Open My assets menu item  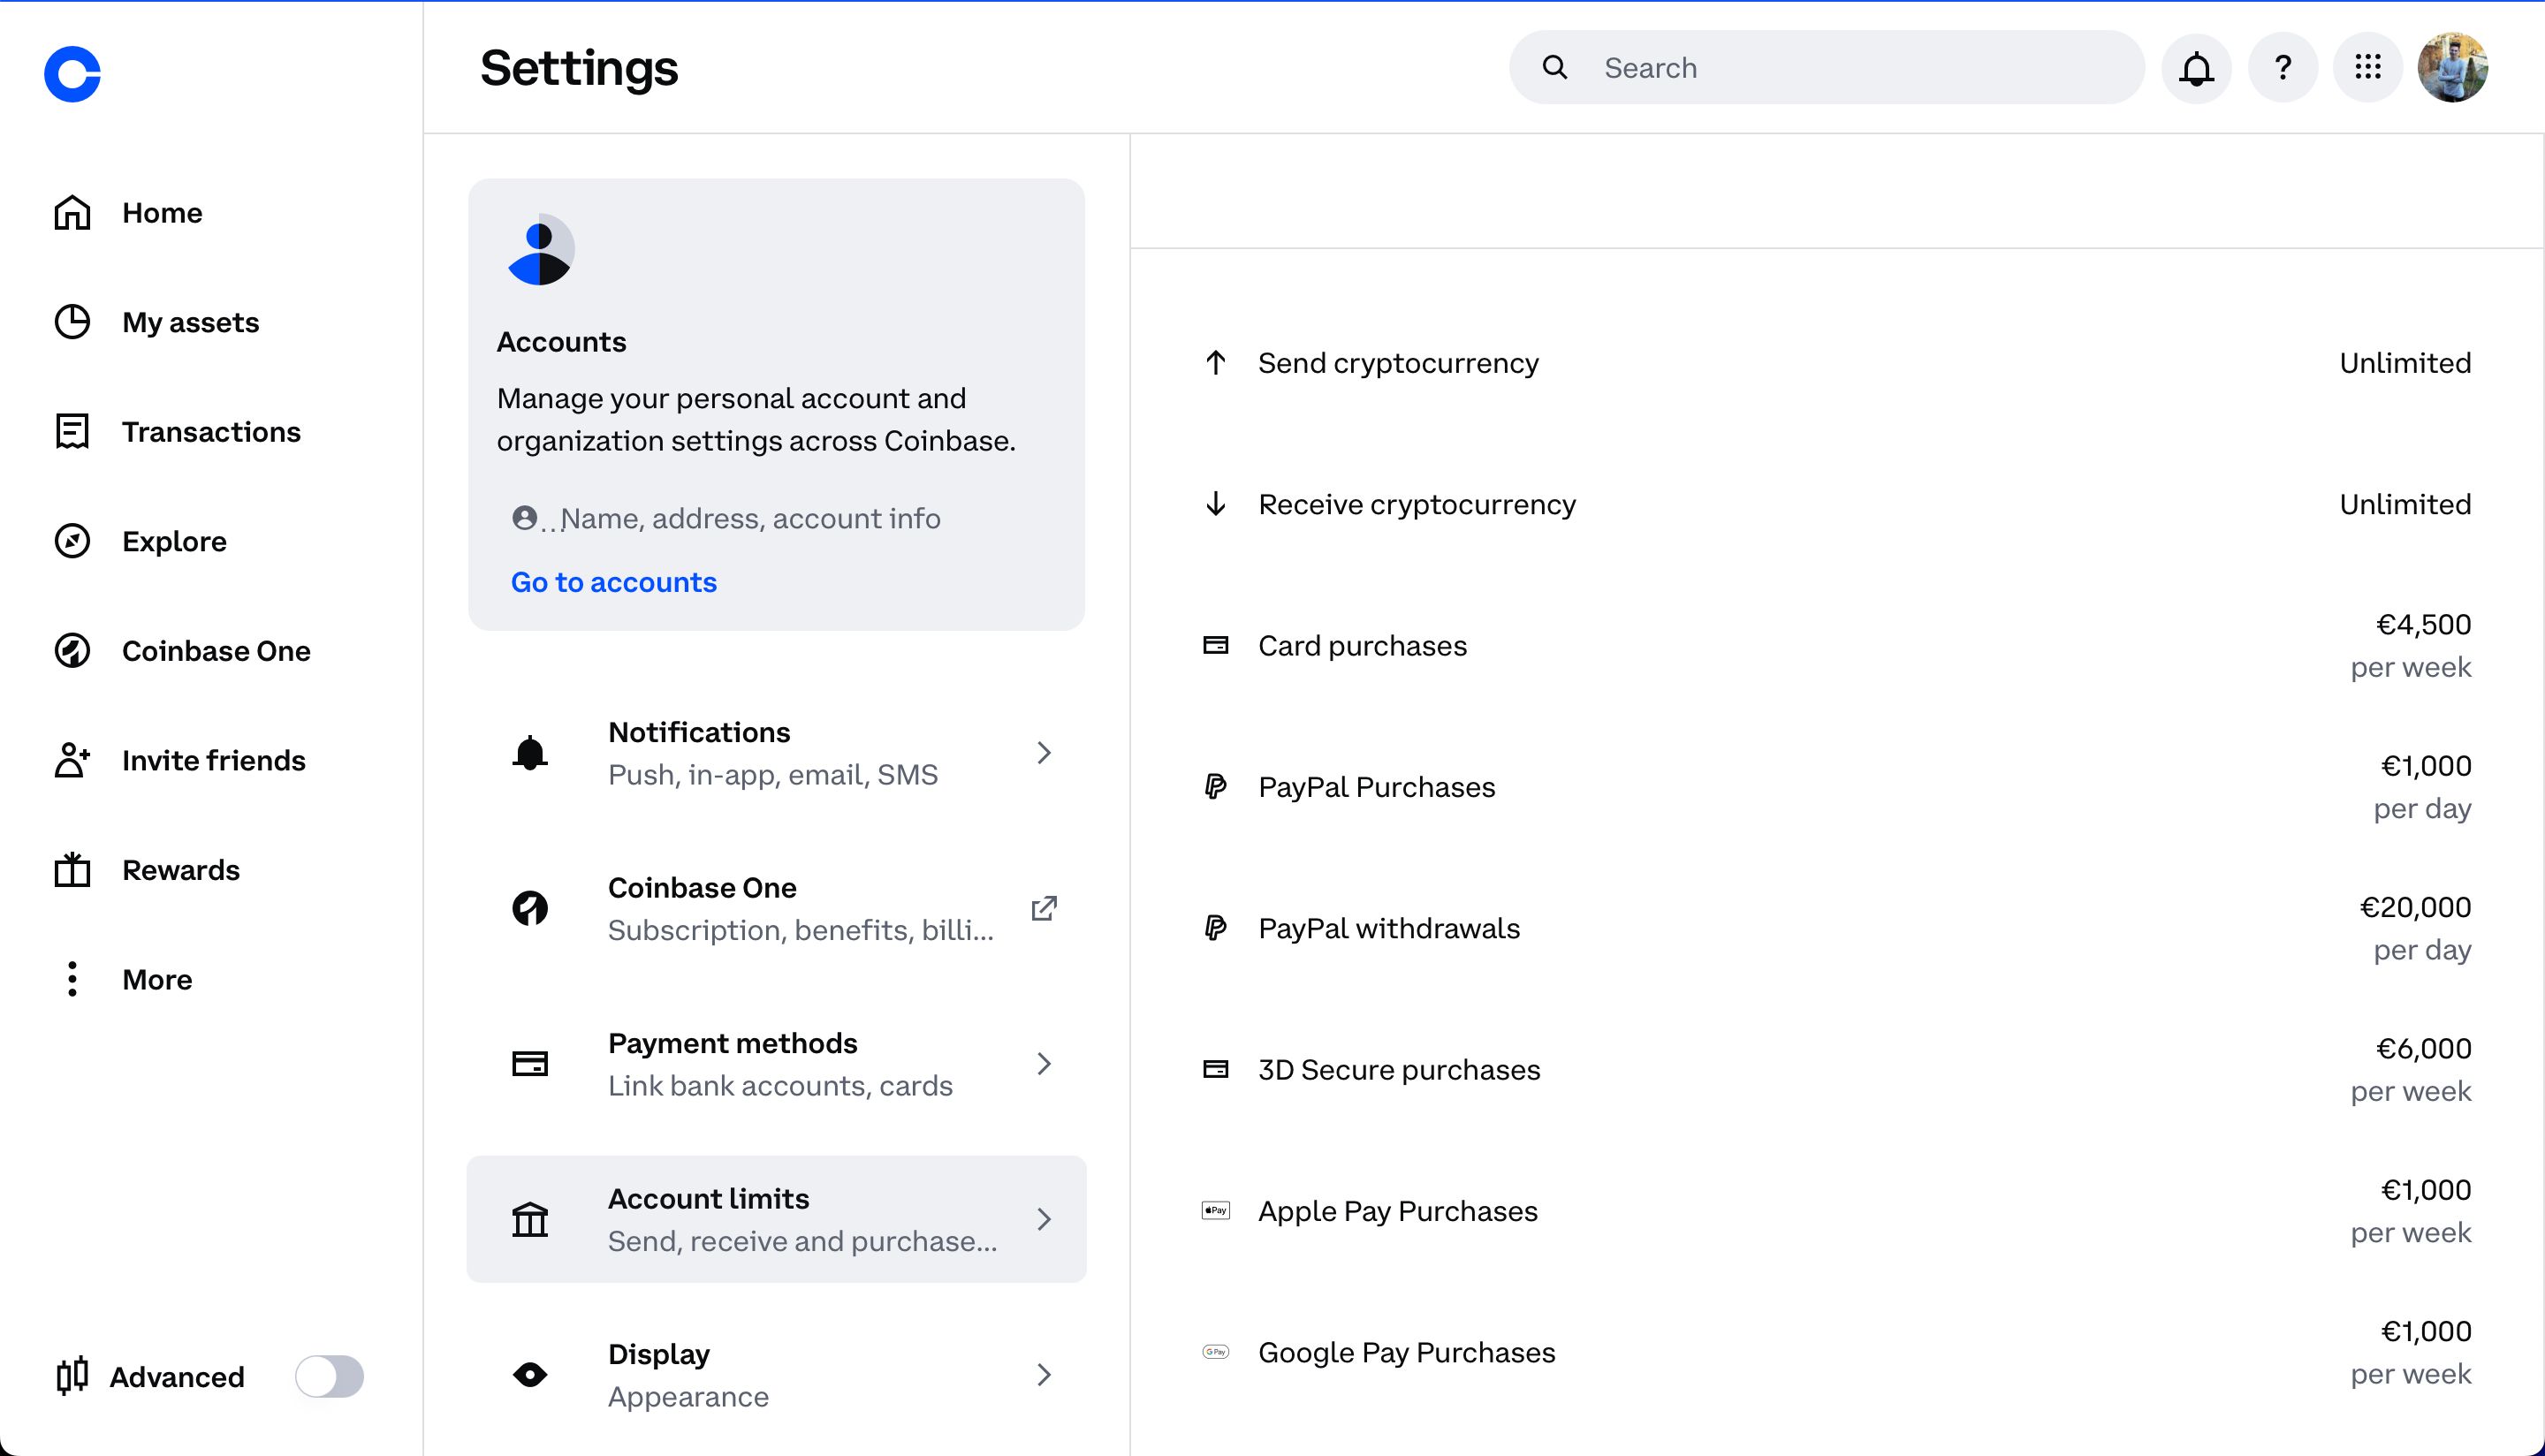(x=190, y=322)
